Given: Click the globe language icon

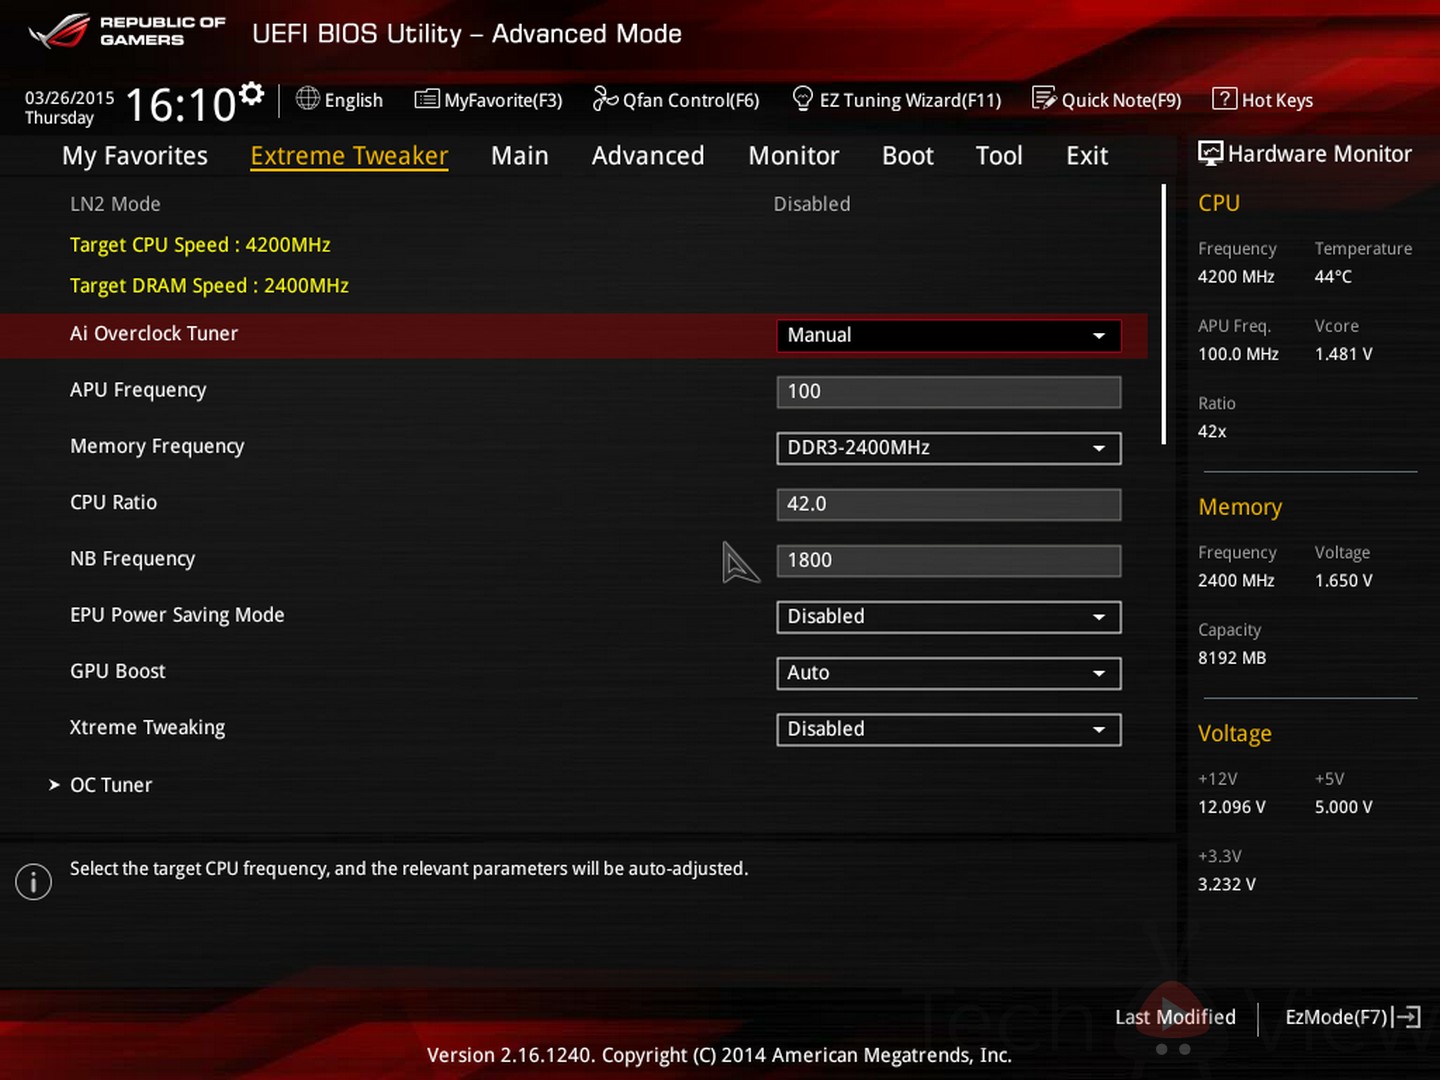Looking at the screenshot, I should (x=308, y=98).
